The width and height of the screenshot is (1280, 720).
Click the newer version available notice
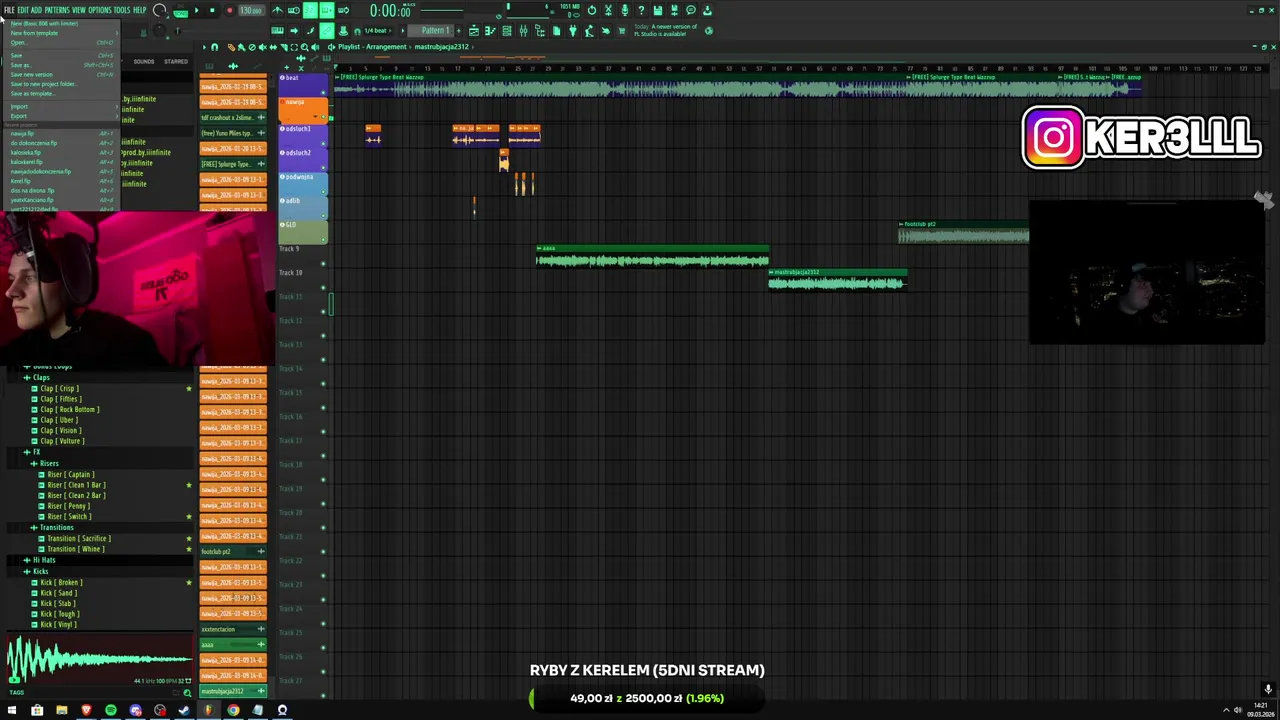point(665,30)
